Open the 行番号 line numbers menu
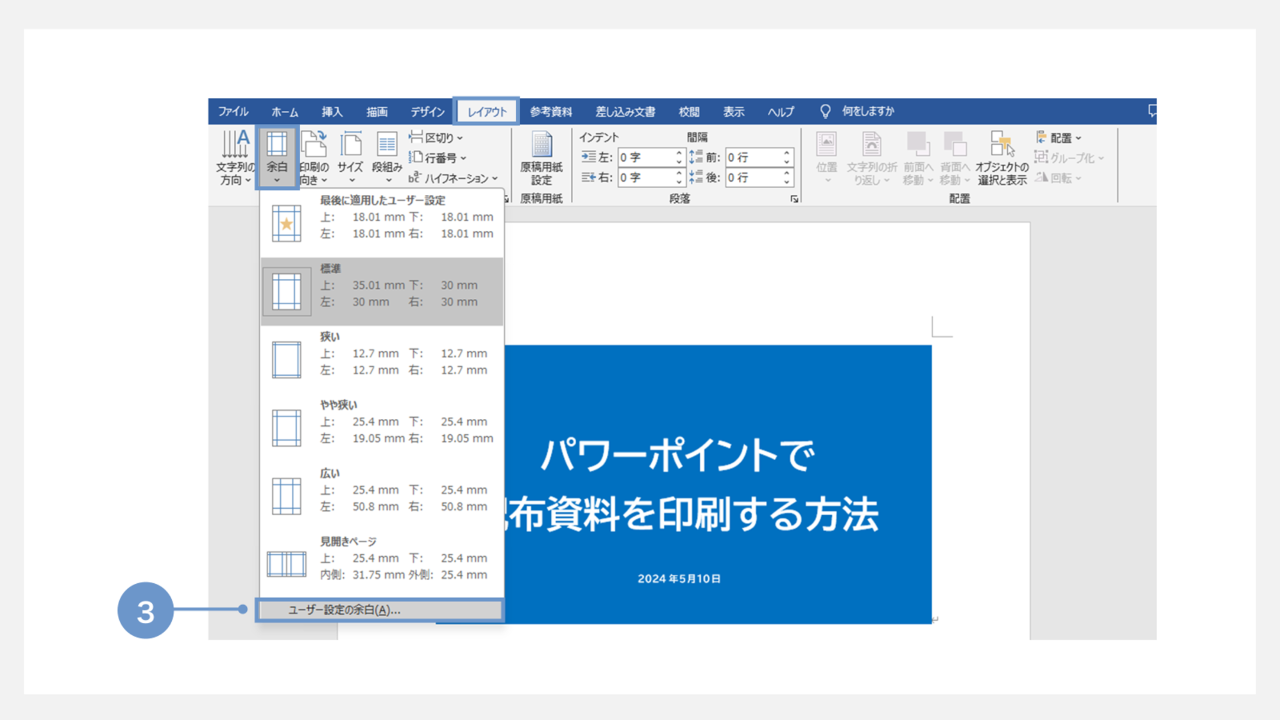1280x720 pixels. (x=437, y=158)
